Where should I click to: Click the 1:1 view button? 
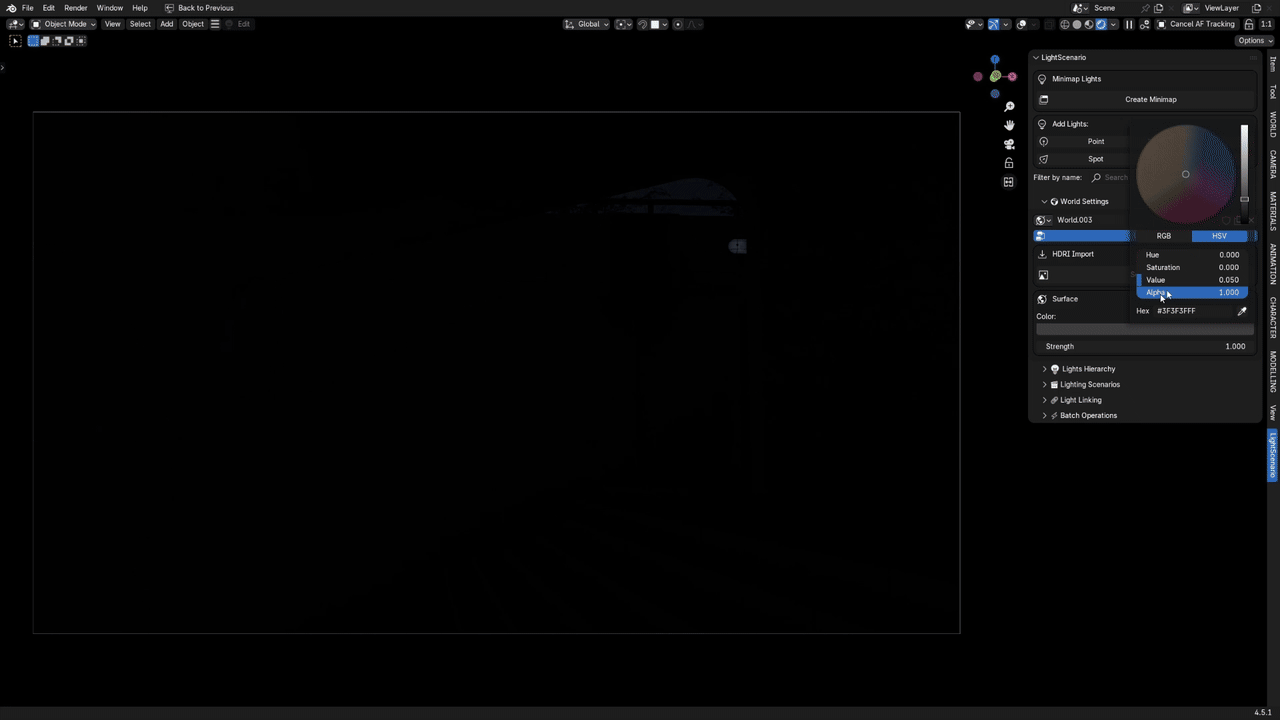1266,24
